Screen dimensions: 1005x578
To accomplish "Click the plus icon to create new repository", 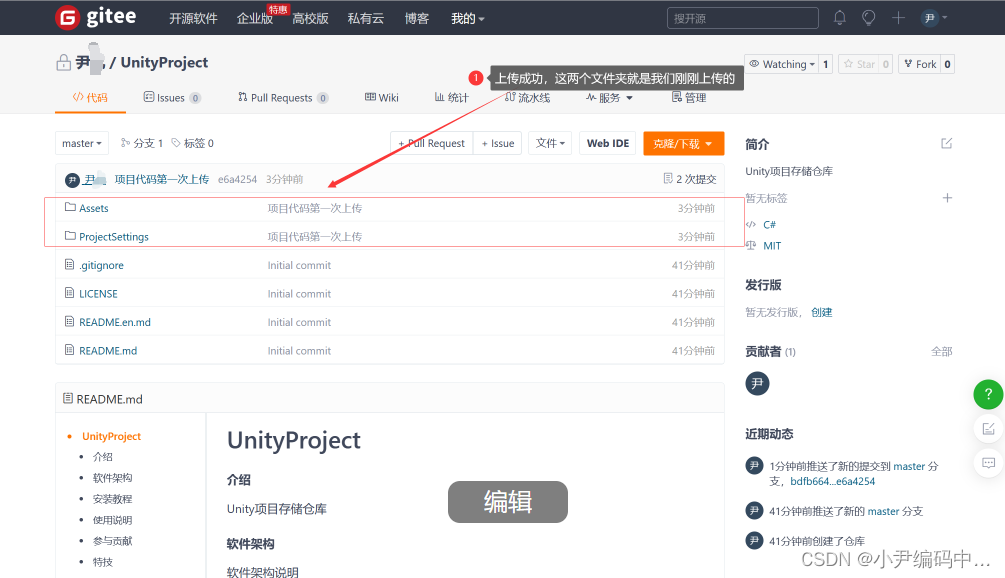I will 896,16.
